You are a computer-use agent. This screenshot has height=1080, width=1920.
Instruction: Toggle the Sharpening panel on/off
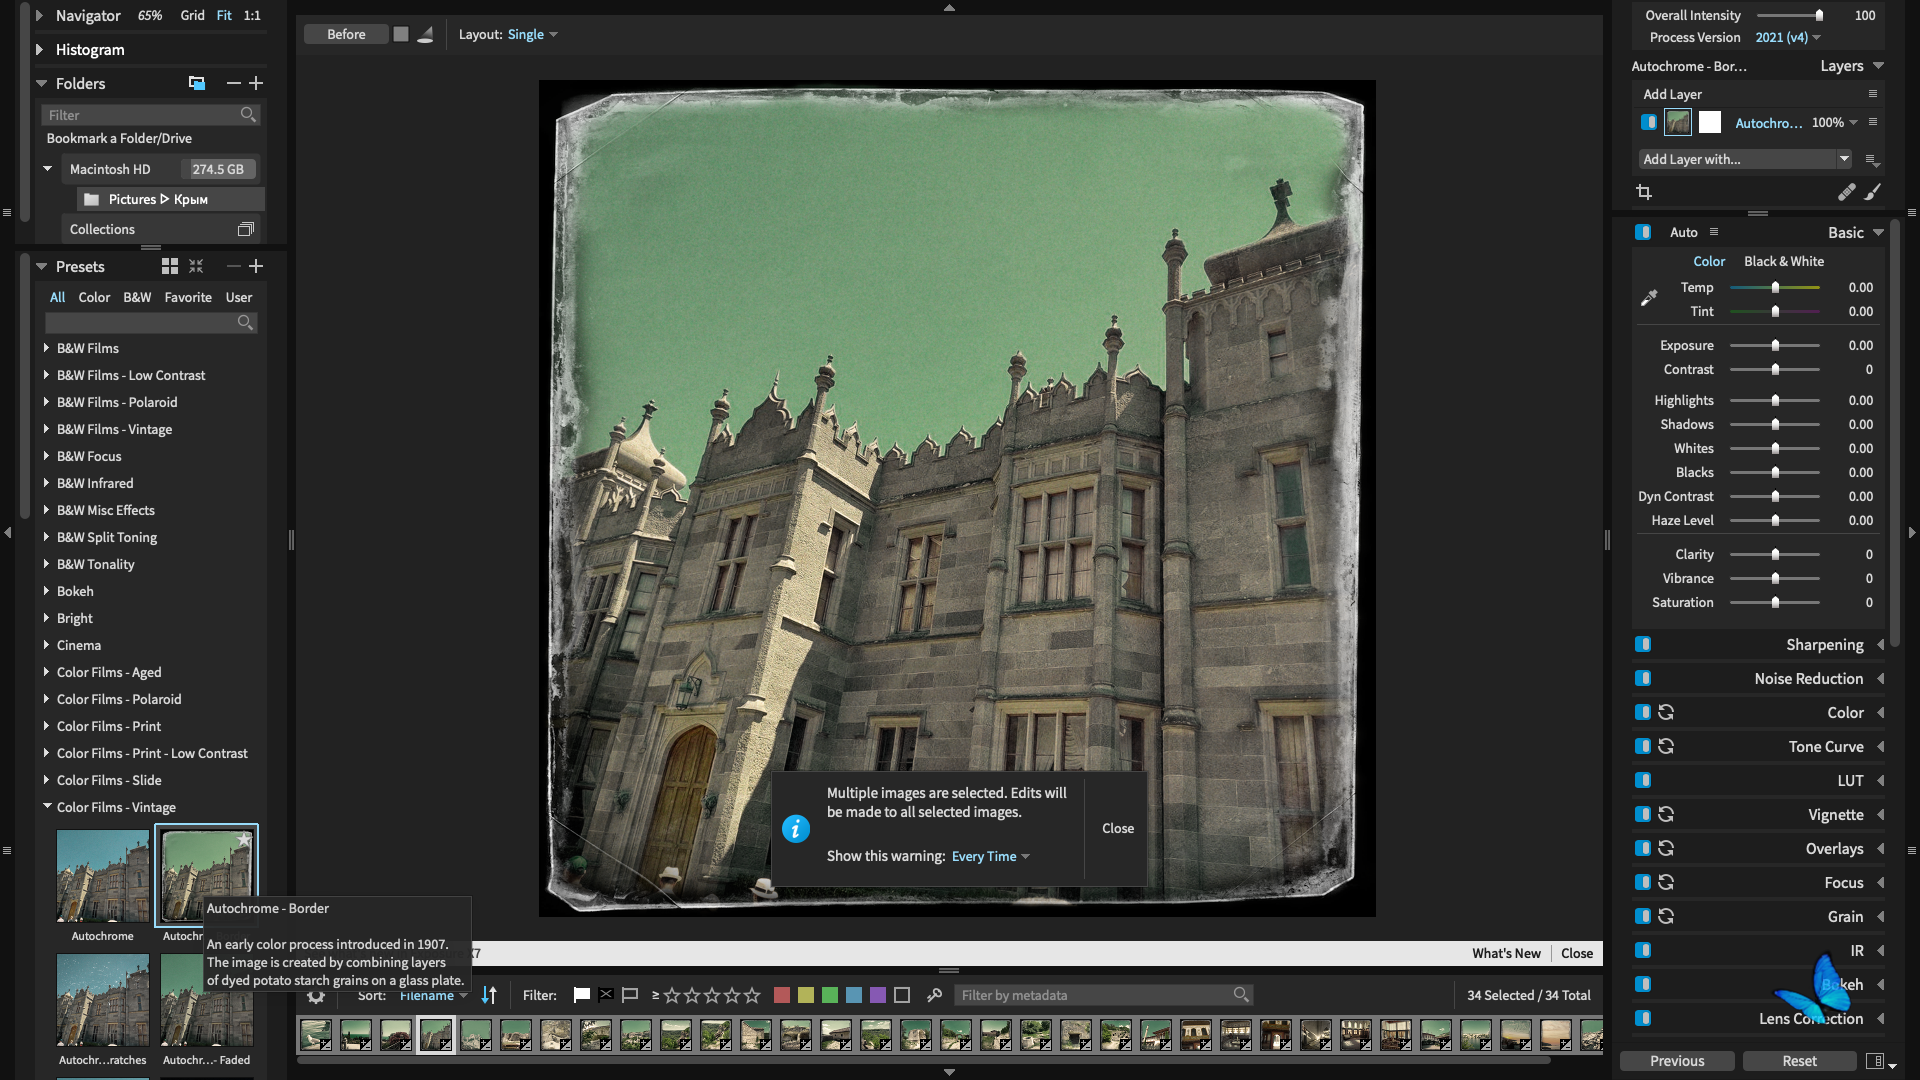point(1643,645)
